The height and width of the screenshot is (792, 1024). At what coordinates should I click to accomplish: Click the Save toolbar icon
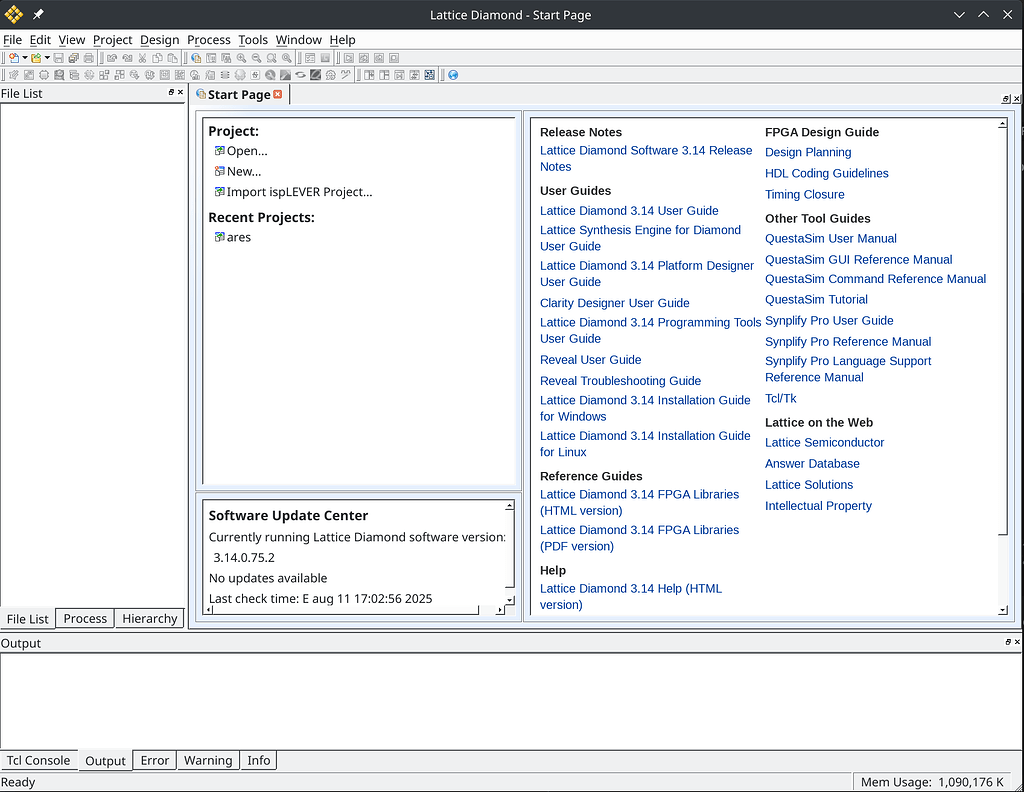point(59,58)
